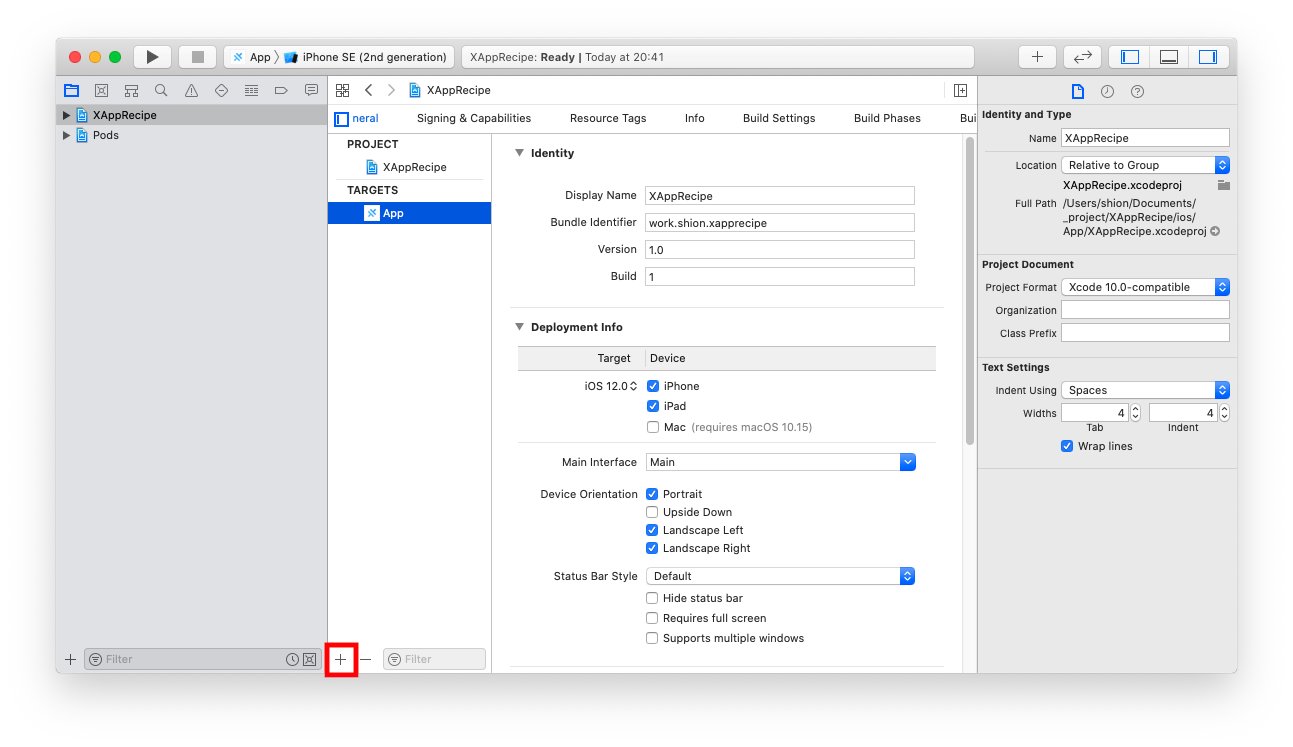The image size is (1293, 747).
Task: Show the Report navigator
Action: click(x=311, y=90)
